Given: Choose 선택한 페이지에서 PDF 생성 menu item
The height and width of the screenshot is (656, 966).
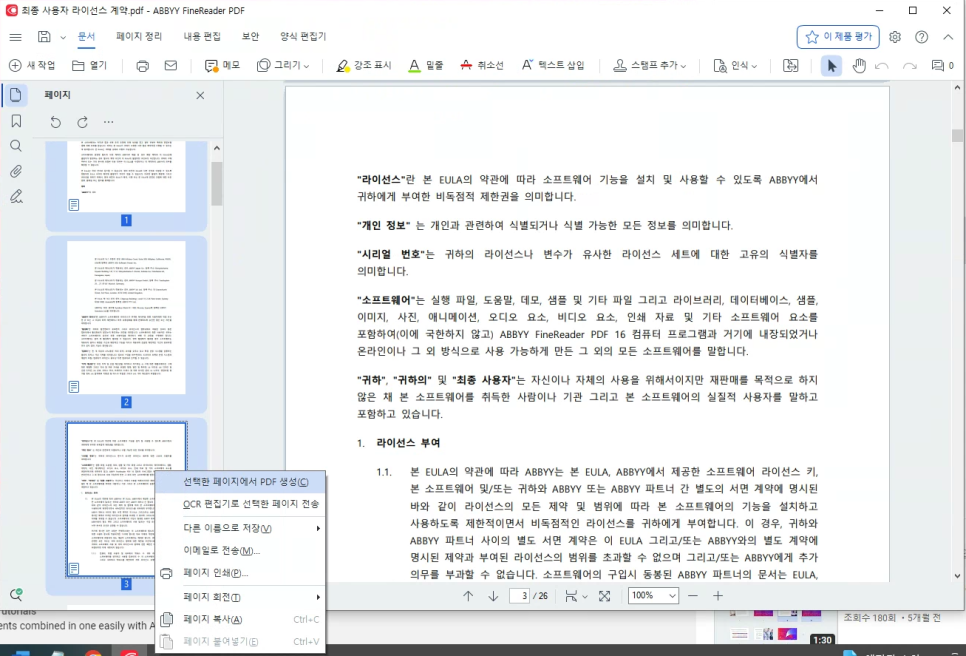Looking at the screenshot, I should click(x=240, y=482).
